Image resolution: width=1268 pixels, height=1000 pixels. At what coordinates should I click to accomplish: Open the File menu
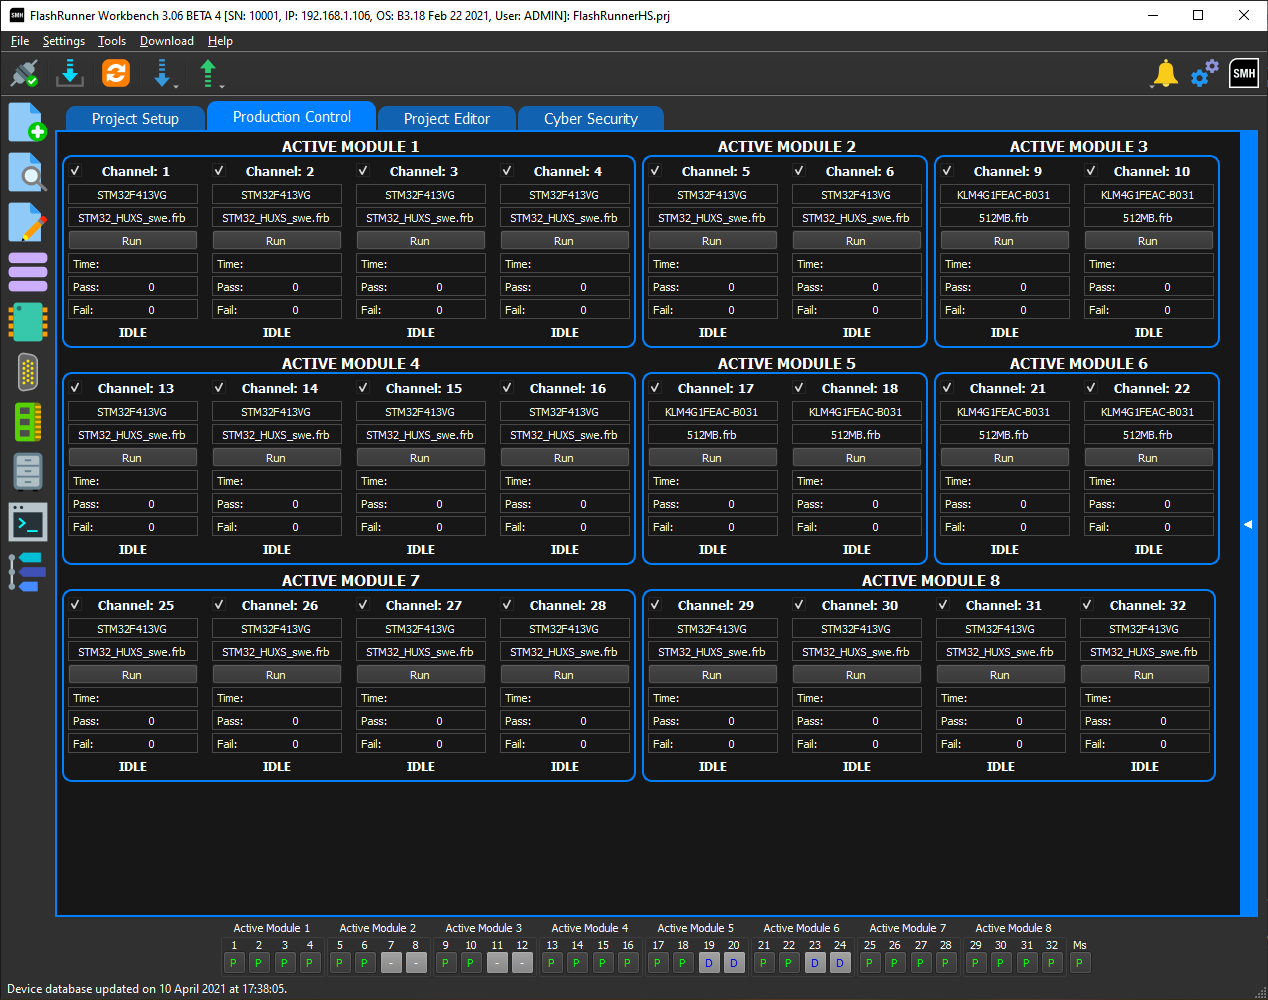tap(20, 41)
